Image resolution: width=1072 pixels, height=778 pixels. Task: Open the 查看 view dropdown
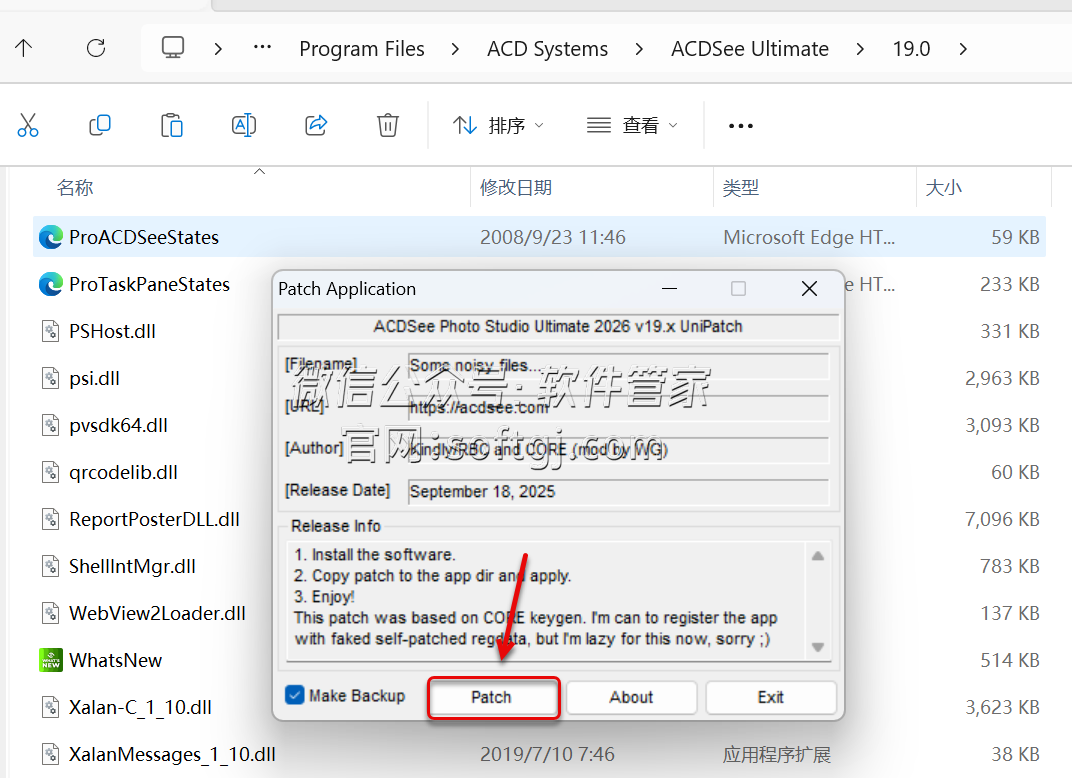point(632,125)
